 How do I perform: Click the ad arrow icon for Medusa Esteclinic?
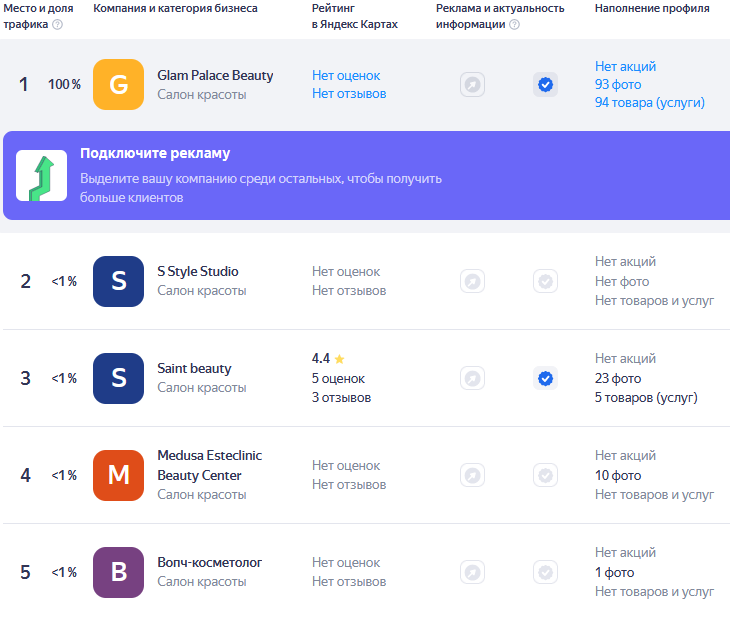coord(473,475)
